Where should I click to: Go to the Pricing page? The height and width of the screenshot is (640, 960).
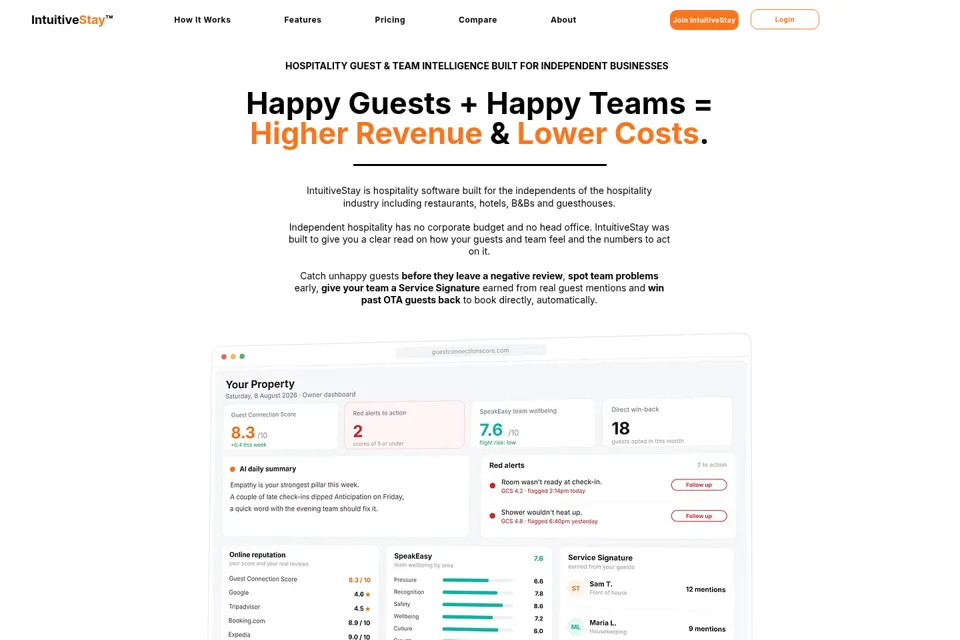pos(390,20)
